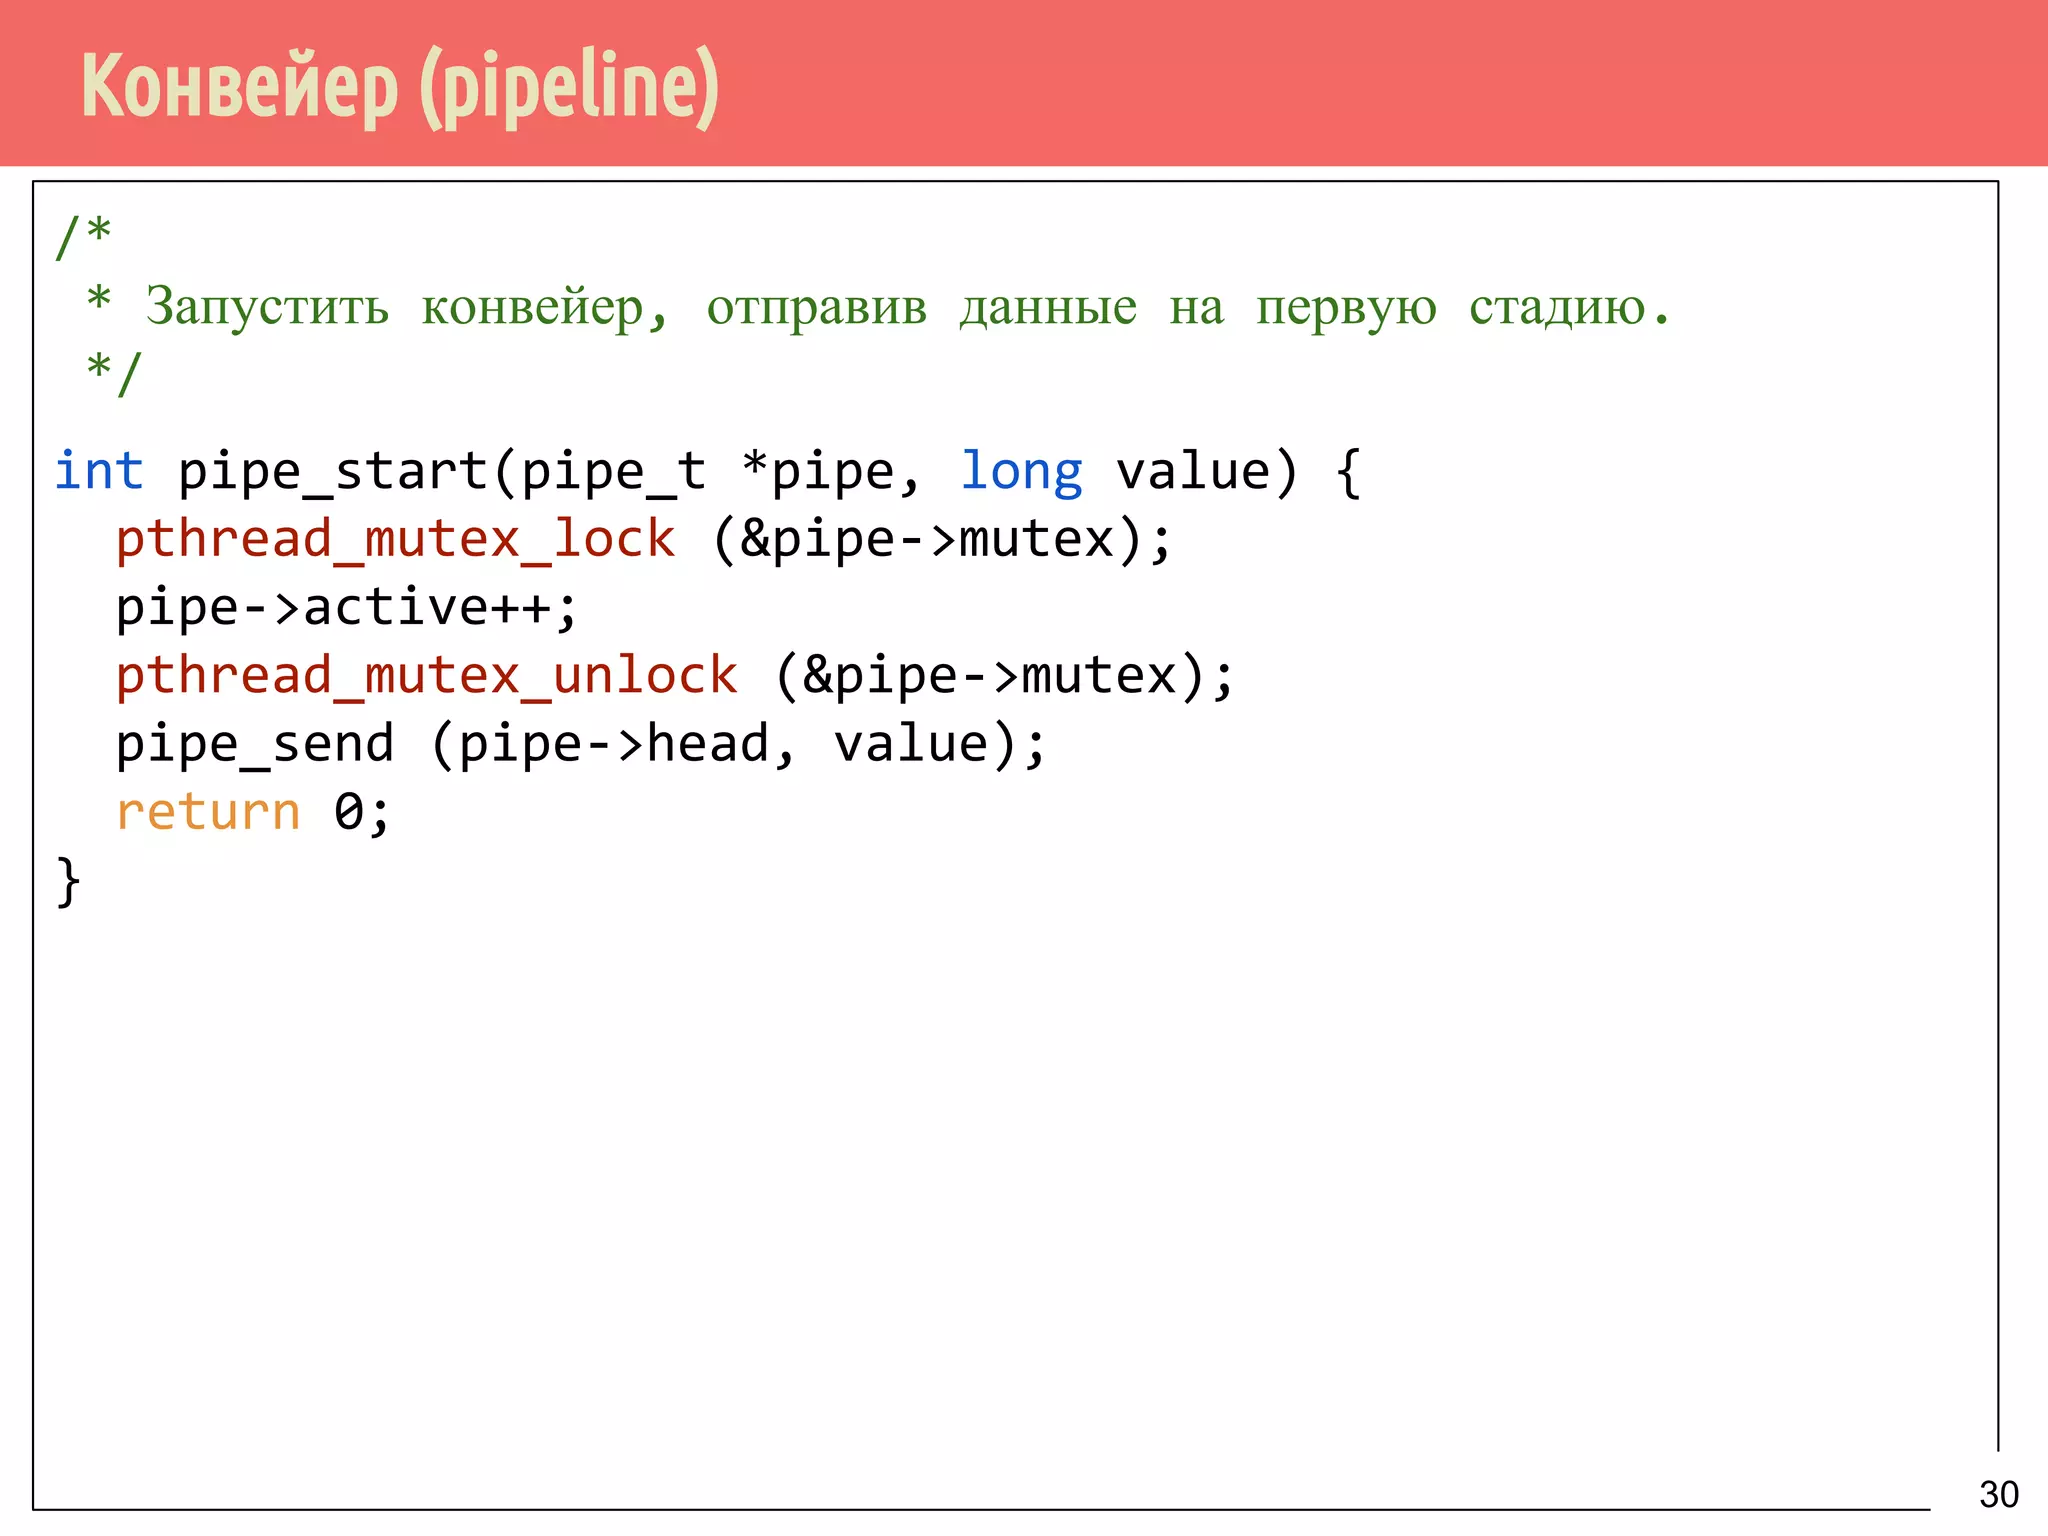Screen dimensions: 2048x1536
Task: Click the slide number "30"
Action: pyautogui.click(x=1999, y=1494)
